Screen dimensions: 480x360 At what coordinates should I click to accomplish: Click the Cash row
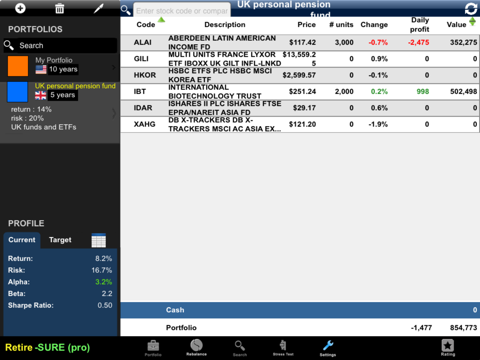300,310
